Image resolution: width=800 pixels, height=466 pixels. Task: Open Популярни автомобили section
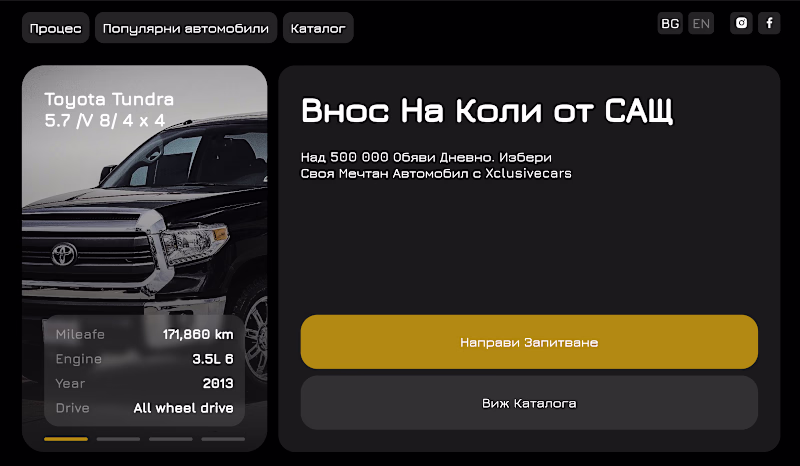coord(186,28)
